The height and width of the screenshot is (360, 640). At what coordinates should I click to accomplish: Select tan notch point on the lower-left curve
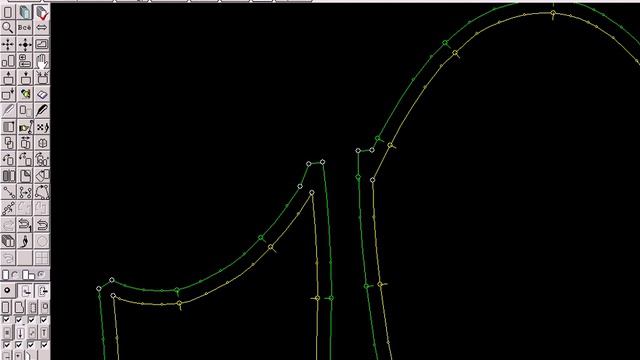tap(179, 304)
